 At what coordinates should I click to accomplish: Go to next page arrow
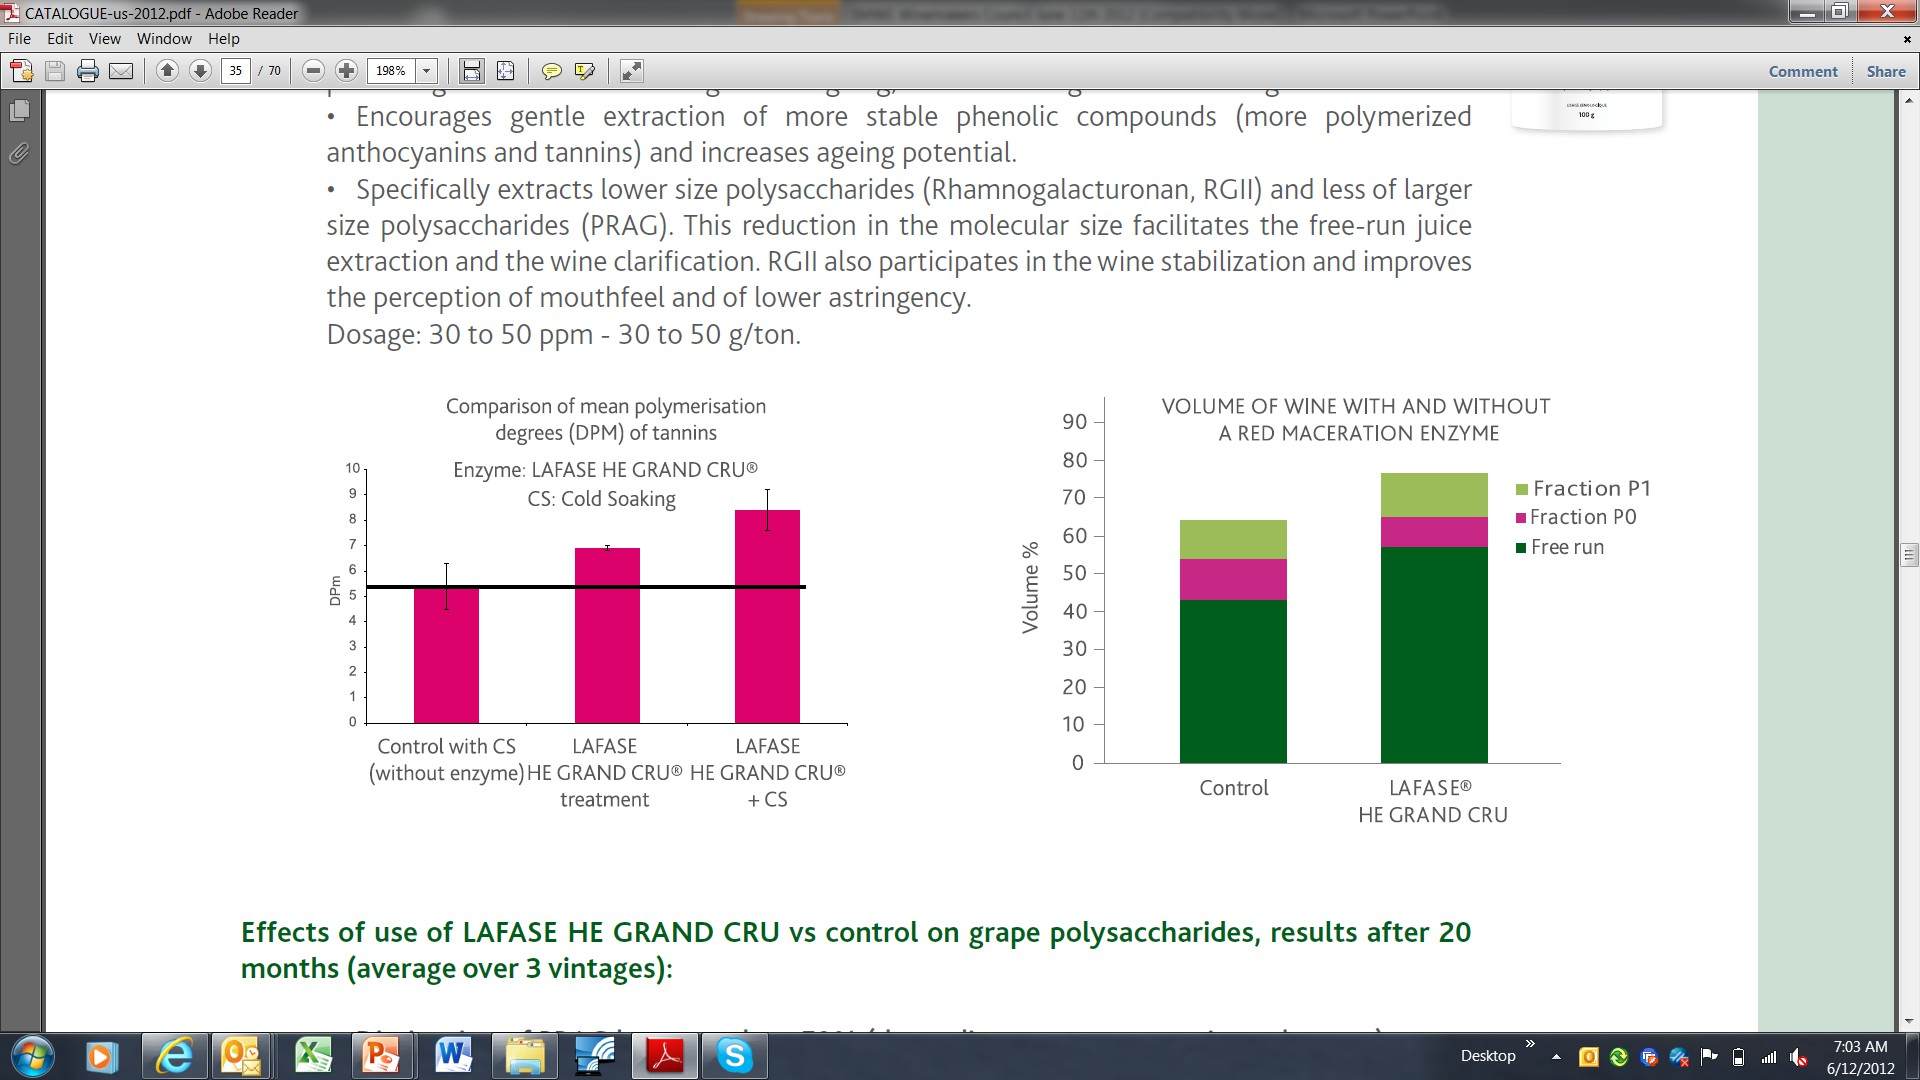[200, 71]
